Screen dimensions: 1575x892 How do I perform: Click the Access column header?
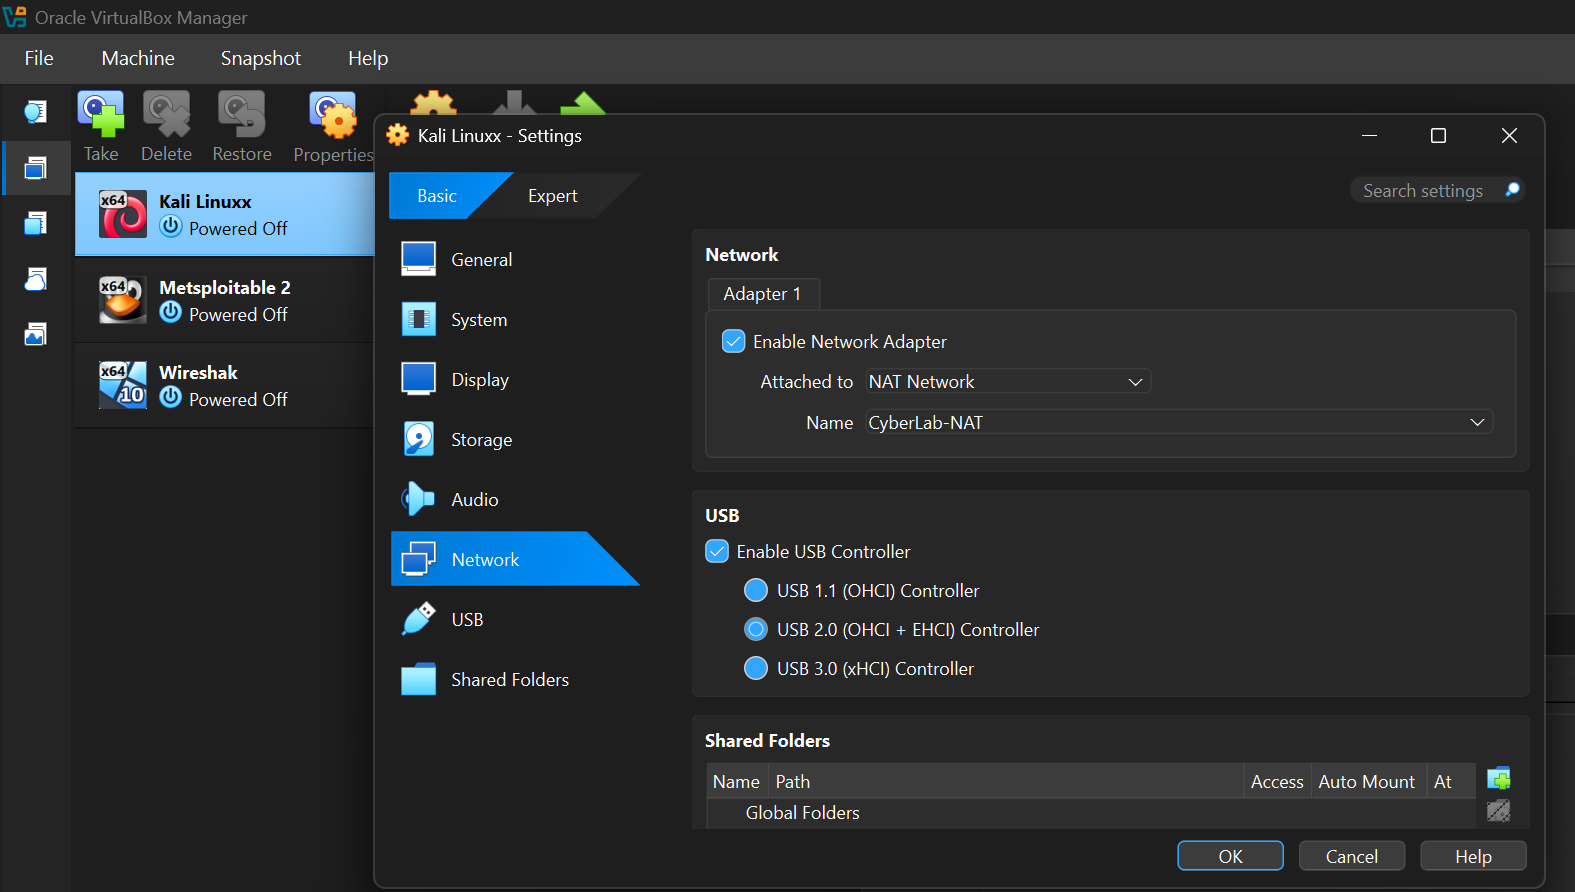(x=1277, y=781)
